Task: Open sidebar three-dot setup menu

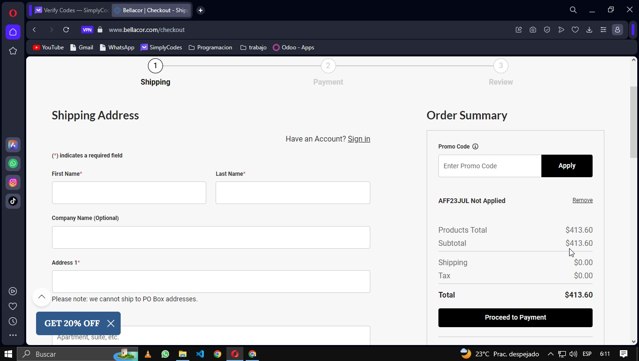Action: pyautogui.click(x=13, y=335)
